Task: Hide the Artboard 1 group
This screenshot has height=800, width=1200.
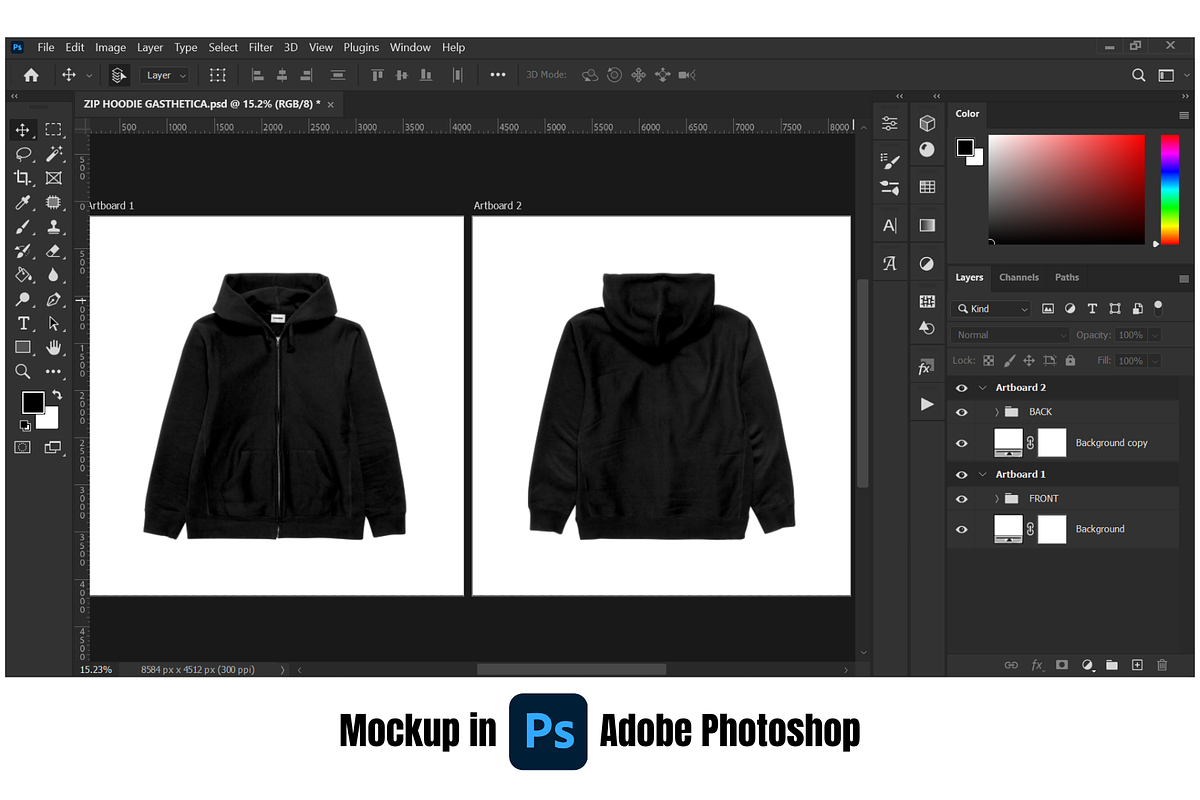Action: 962,475
